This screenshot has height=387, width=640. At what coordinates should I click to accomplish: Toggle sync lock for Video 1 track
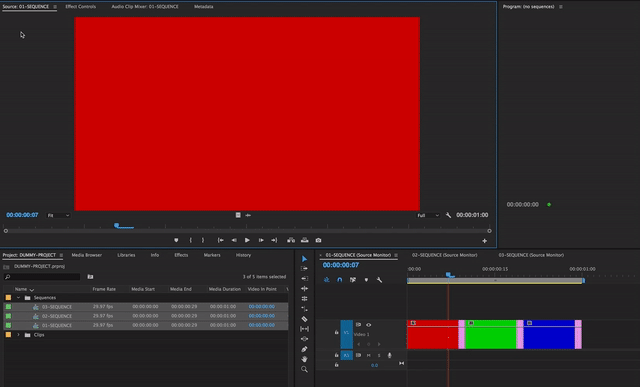[358, 325]
